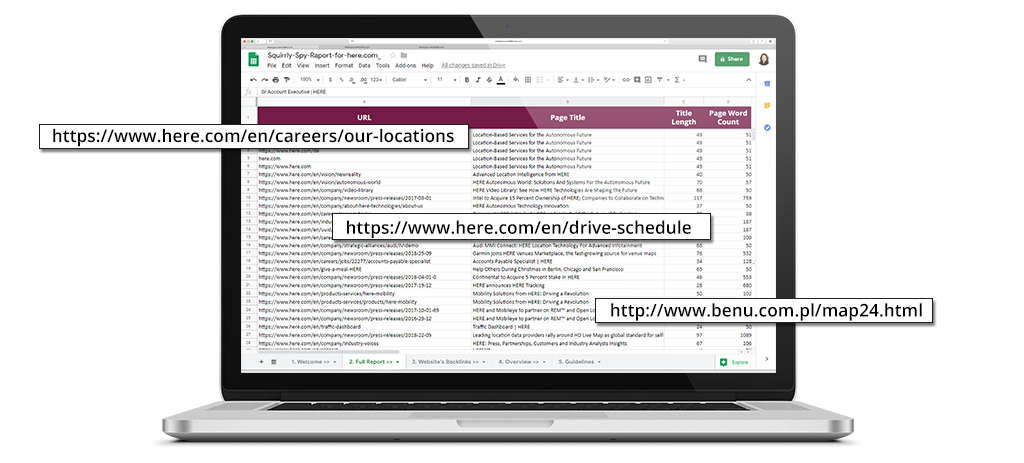Open Help menu
Image resolution: width=1024 pixels, height=463 pixels.
[428, 66]
